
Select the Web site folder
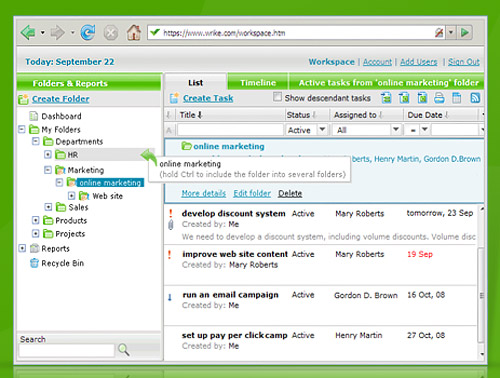coord(107,196)
